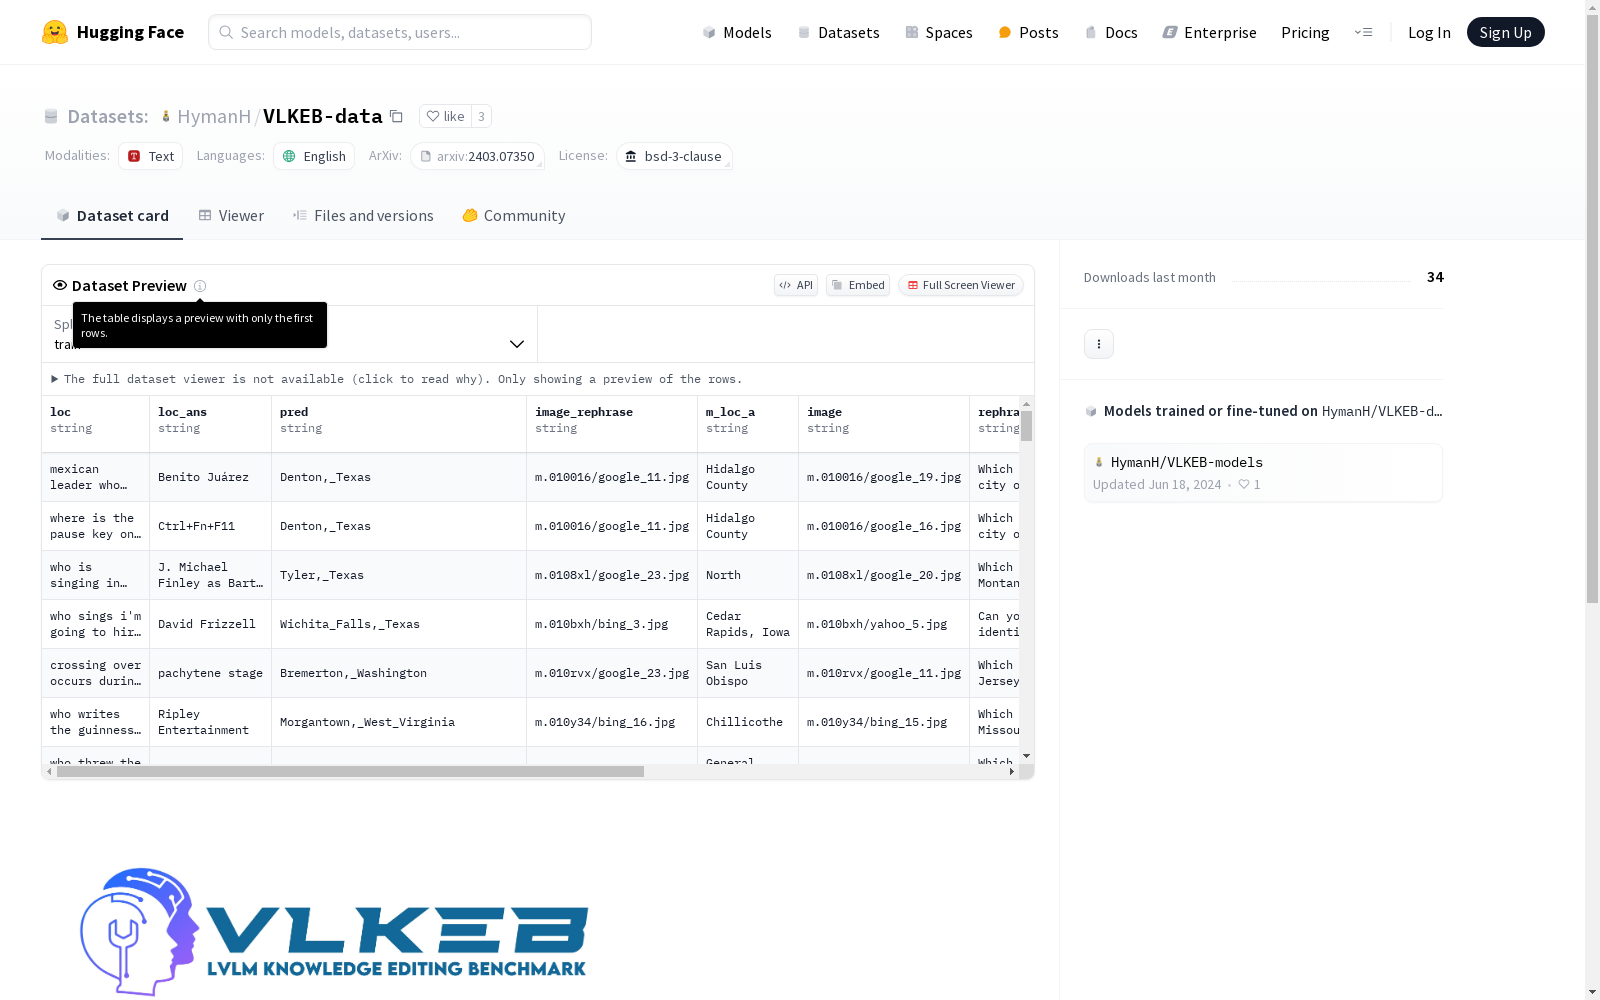Open the Enterprise page
Image resolution: width=1600 pixels, height=1000 pixels.
pos(1209,32)
